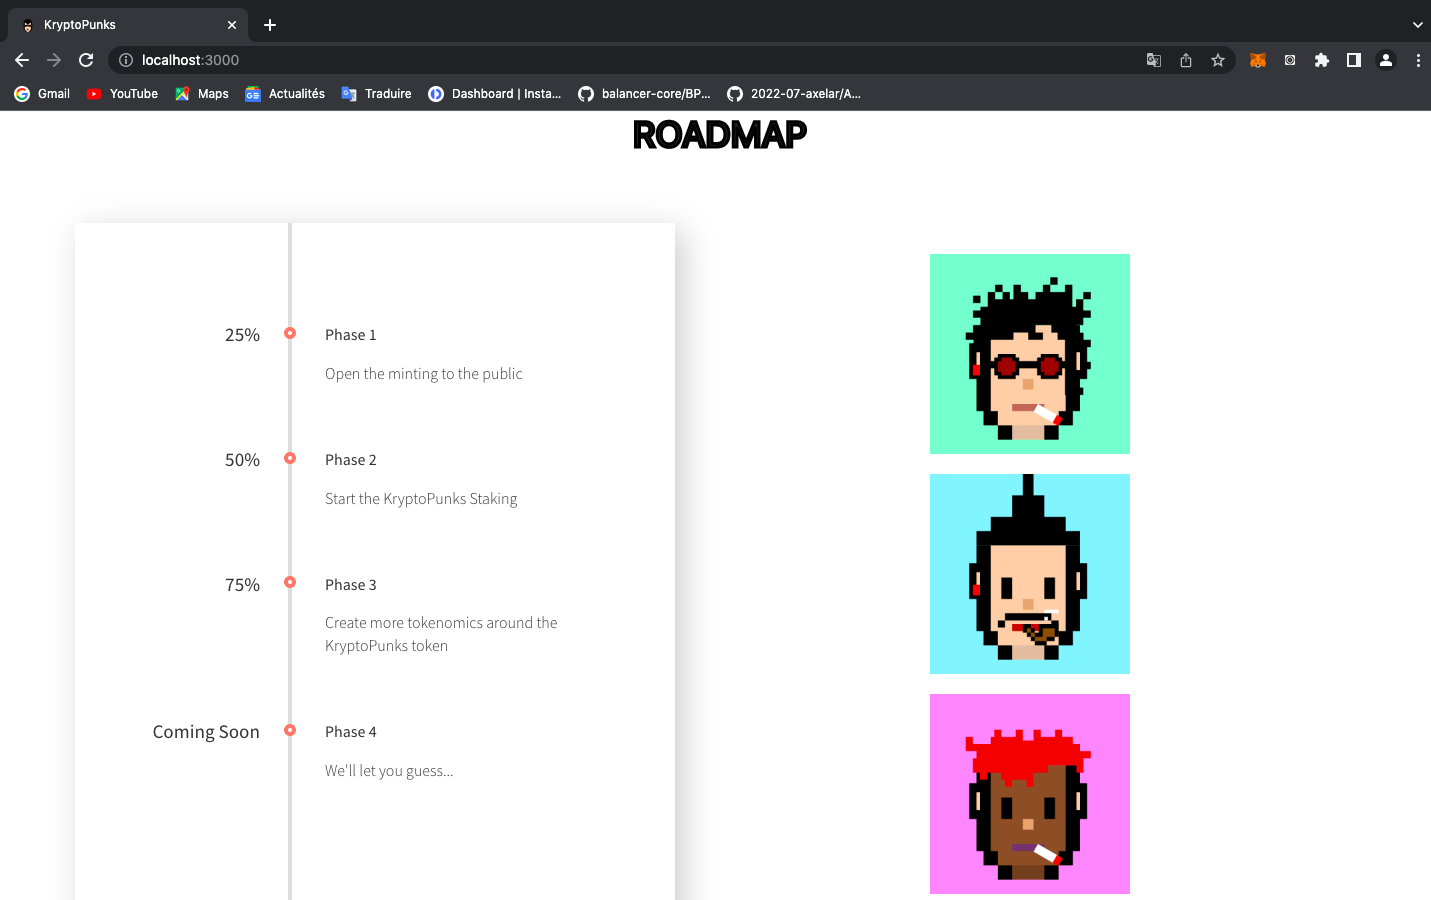Screen dimensions: 1431x900
Task: Click the Phase 2 title
Action: 351,460
